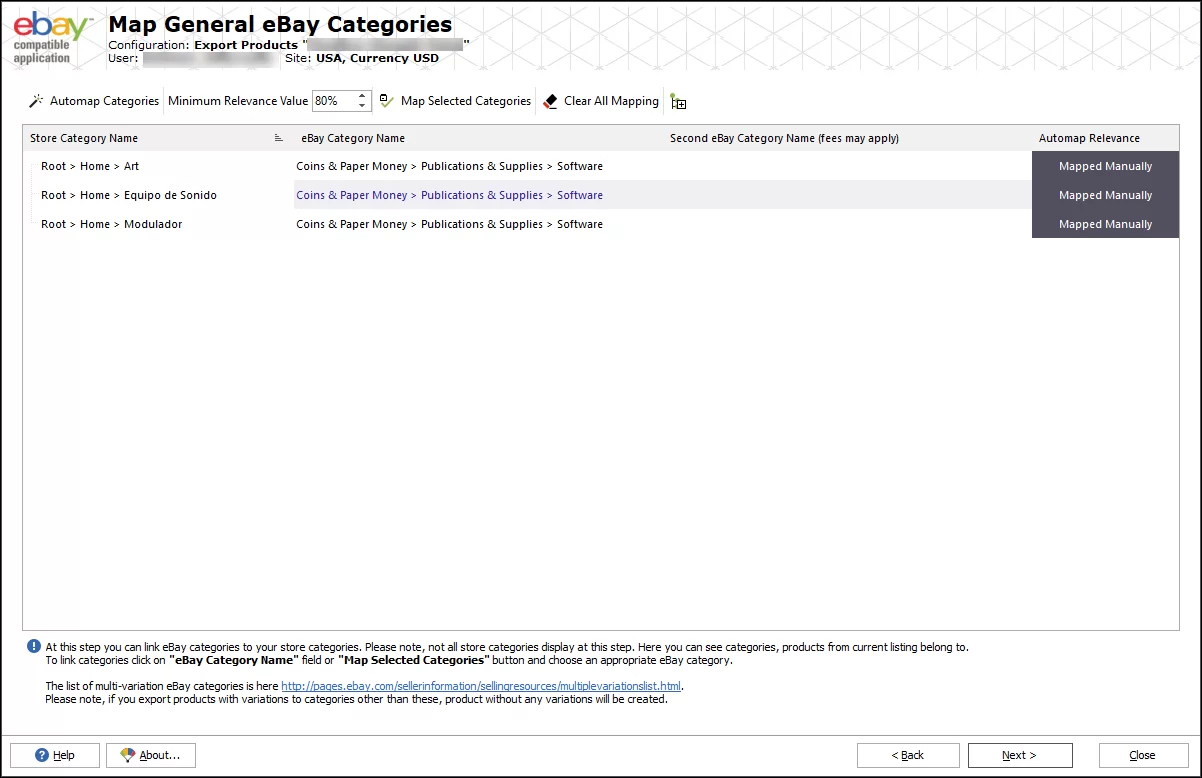Decrease the Minimum Relevance Value with down arrow
The height and width of the screenshot is (778, 1202).
(x=362, y=106)
